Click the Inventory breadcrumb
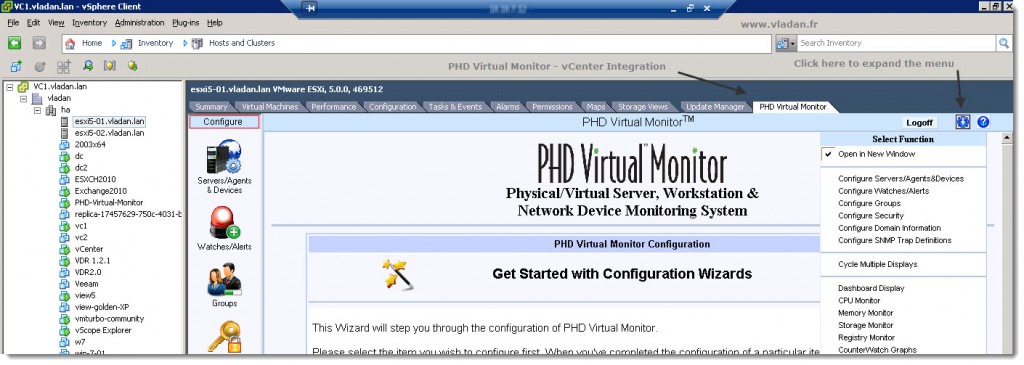Viewport: 1024px width, 365px height. (x=155, y=43)
